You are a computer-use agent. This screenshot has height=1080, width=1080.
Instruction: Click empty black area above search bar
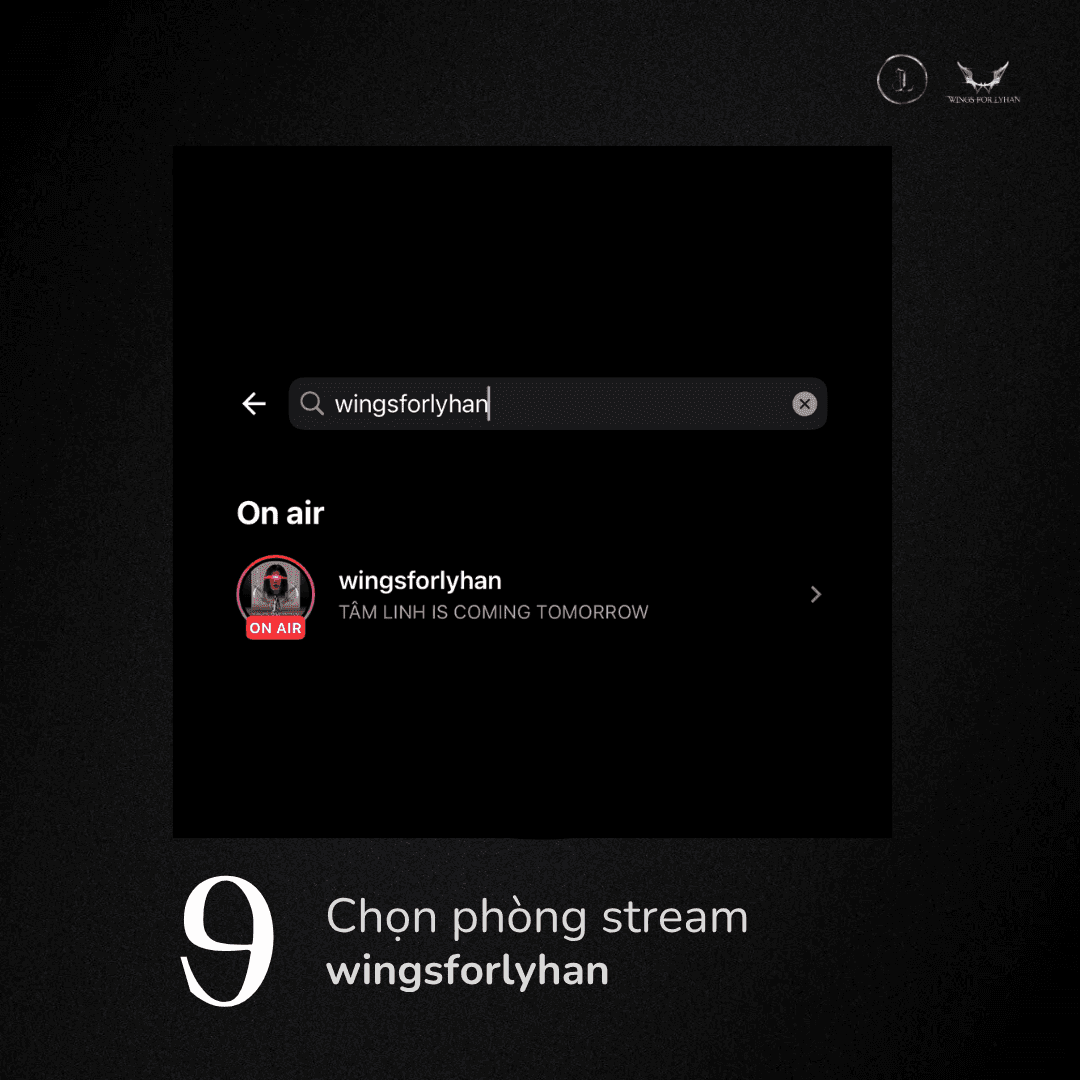click(x=532, y=262)
